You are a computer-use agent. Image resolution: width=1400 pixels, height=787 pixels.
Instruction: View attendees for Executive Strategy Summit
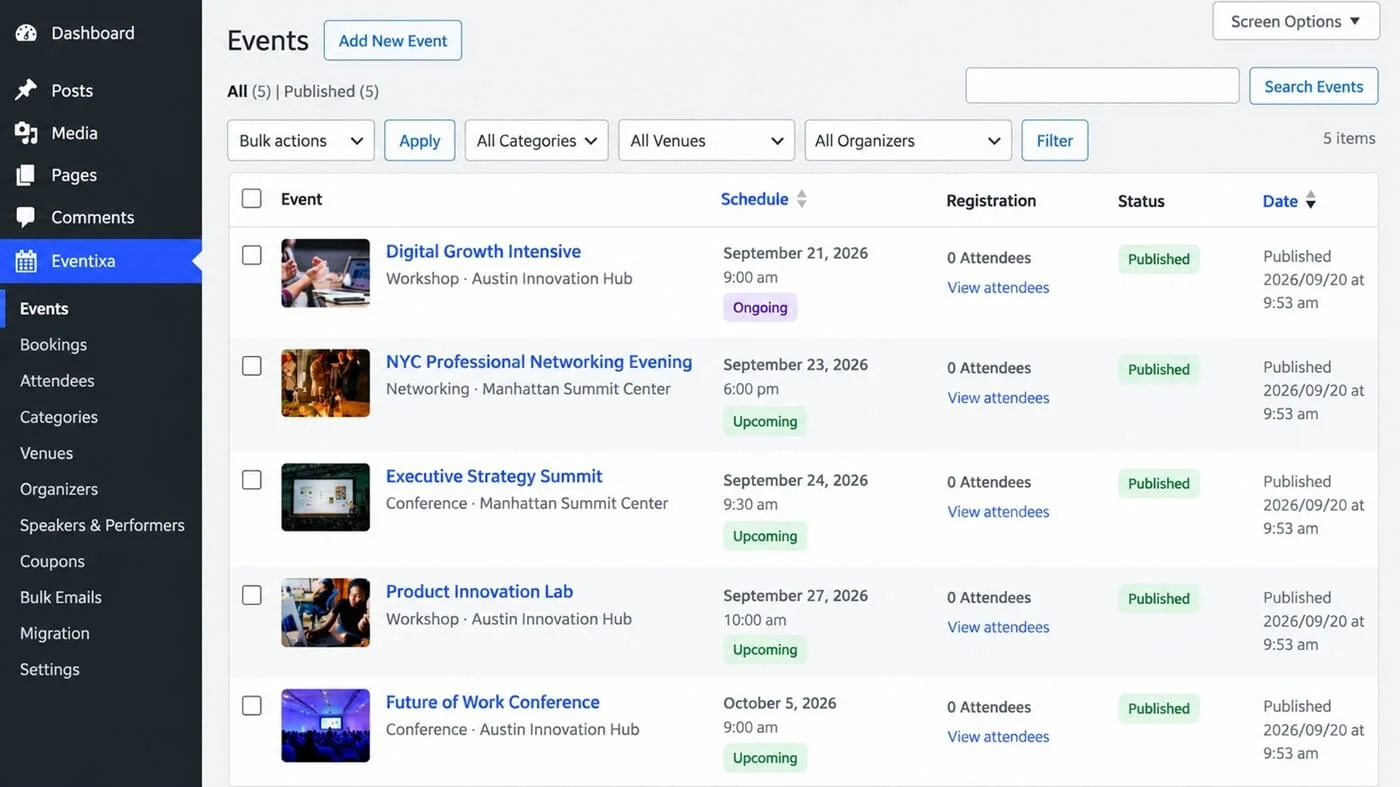click(x=998, y=511)
